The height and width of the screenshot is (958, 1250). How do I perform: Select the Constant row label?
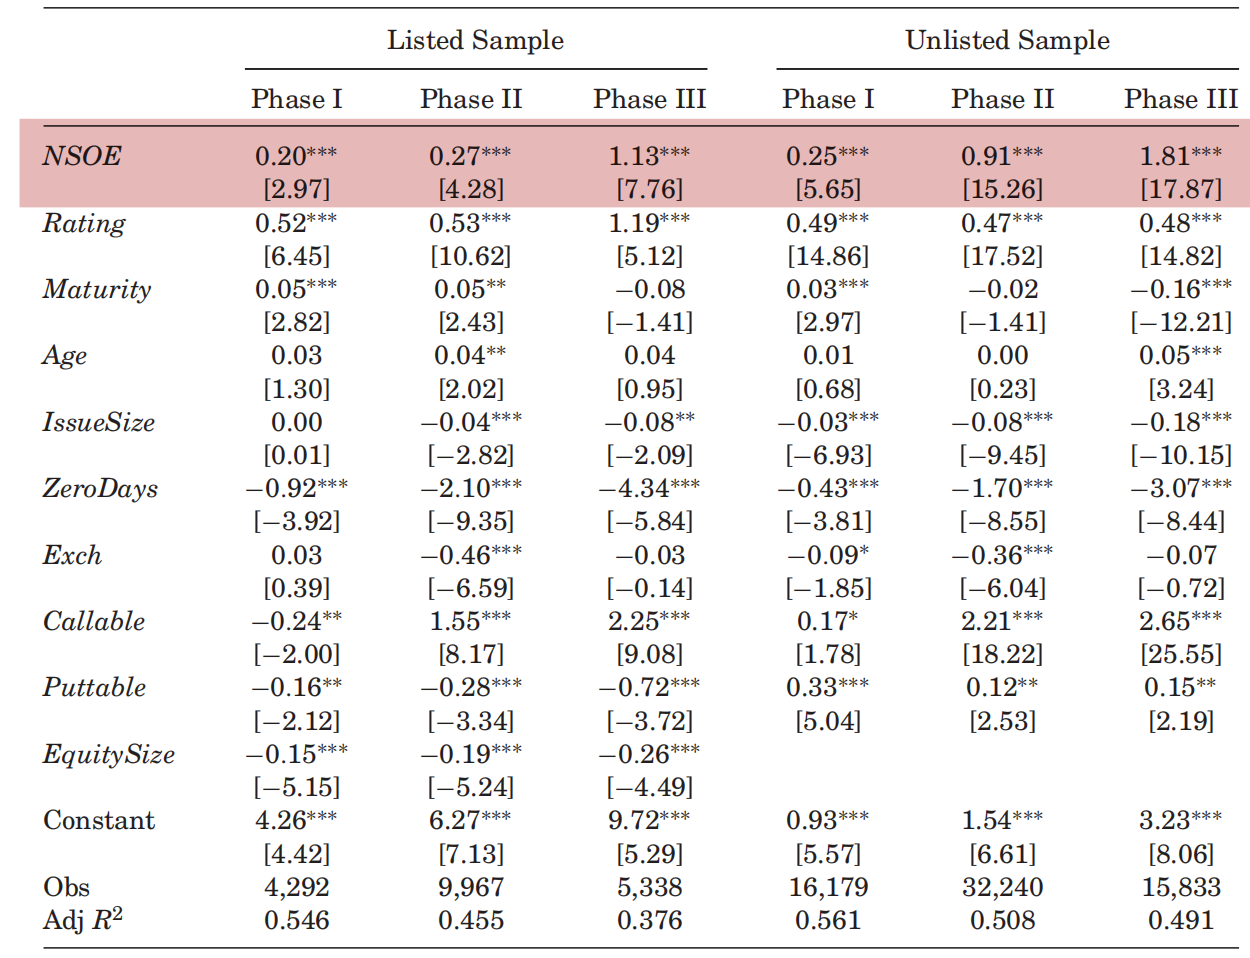click(x=99, y=821)
